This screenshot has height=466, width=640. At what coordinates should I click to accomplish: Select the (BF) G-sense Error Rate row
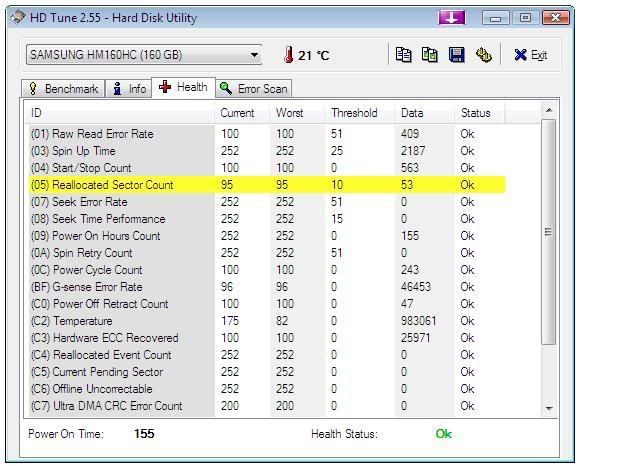pyautogui.click(x=265, y=287)
